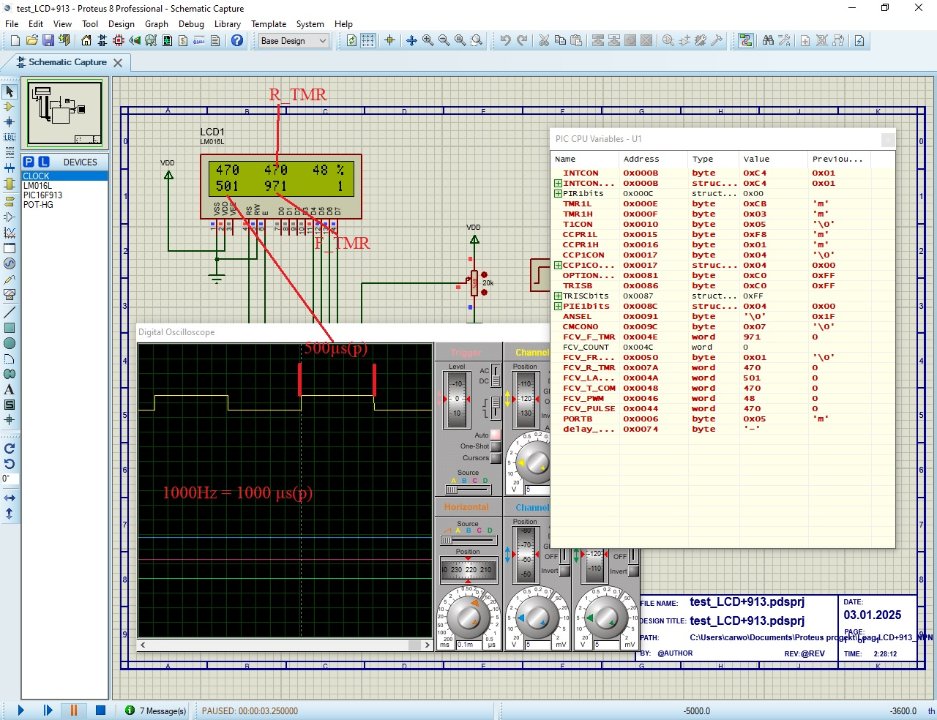The width and height of the screenshot is (937, 720).
Task: Open the Base Design dropdown
Action: point(324,41)
